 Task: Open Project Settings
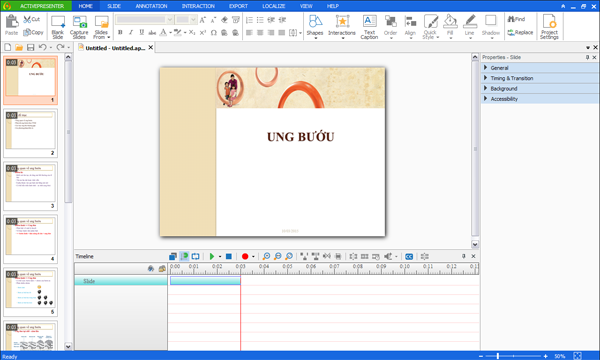point(549,27)
